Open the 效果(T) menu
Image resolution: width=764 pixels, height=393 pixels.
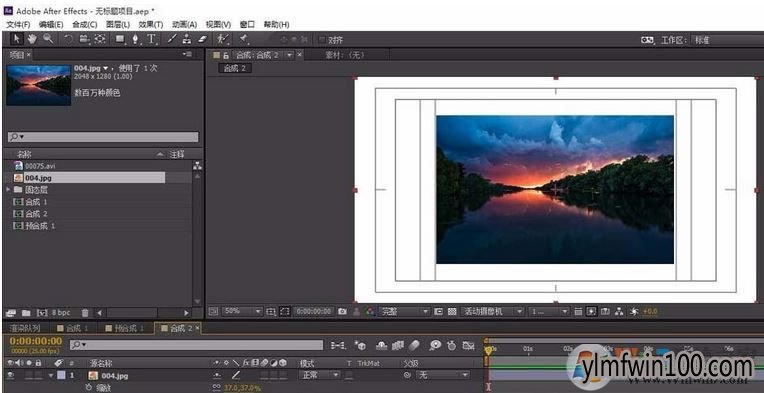pos(151,24)
